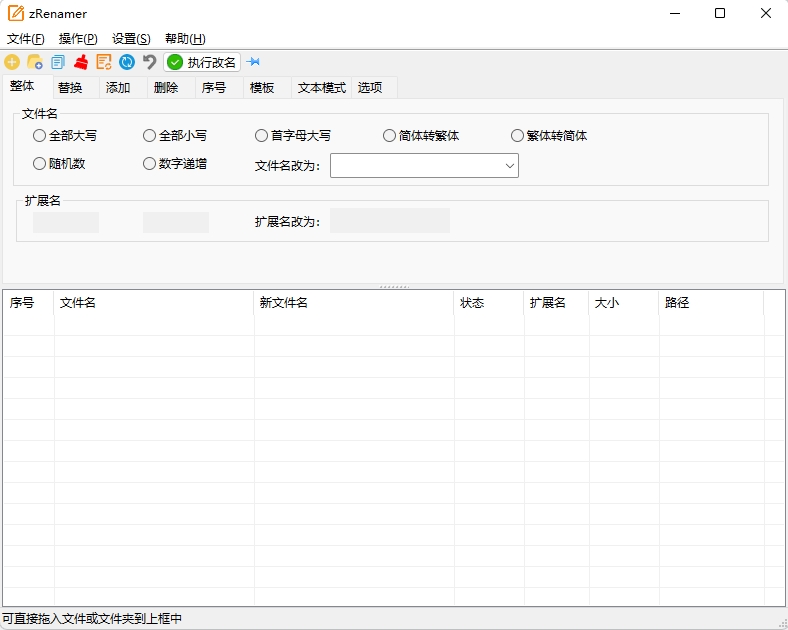Click the 执行改名 execute rename button

click(x=202, y=62)
